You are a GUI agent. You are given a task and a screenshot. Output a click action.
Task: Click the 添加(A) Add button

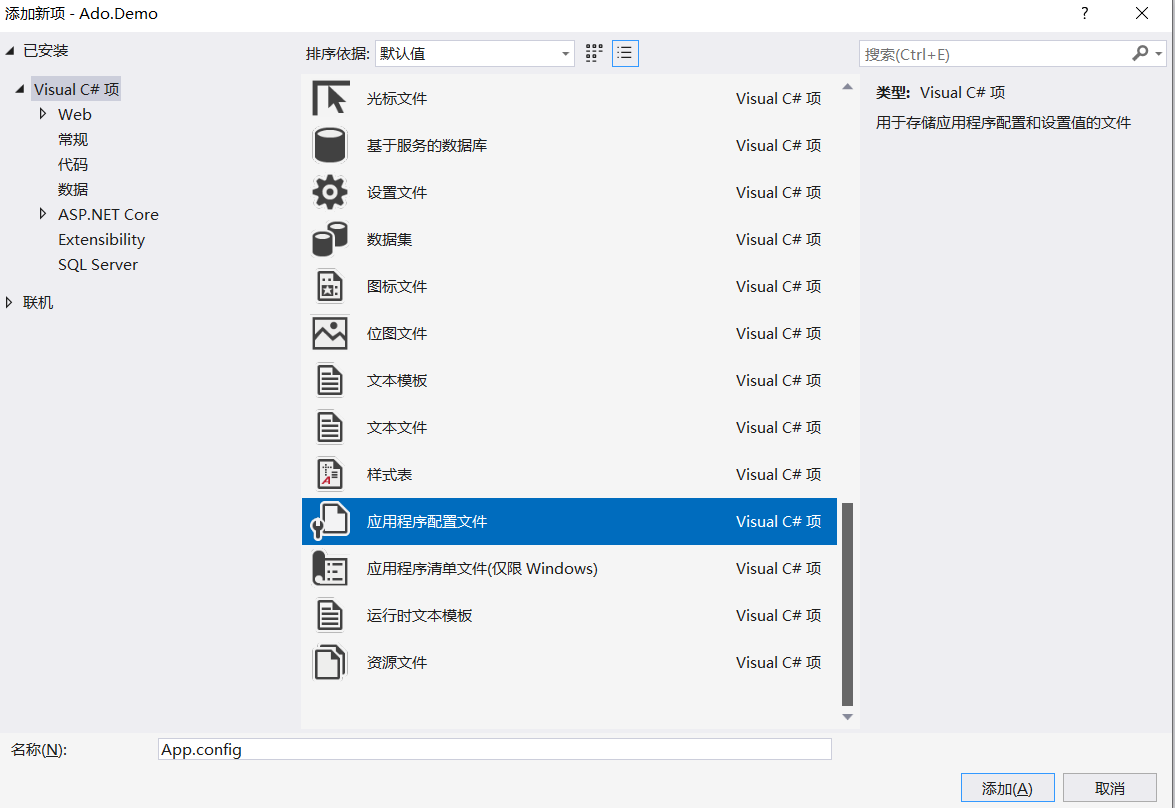click(1007, 788)
